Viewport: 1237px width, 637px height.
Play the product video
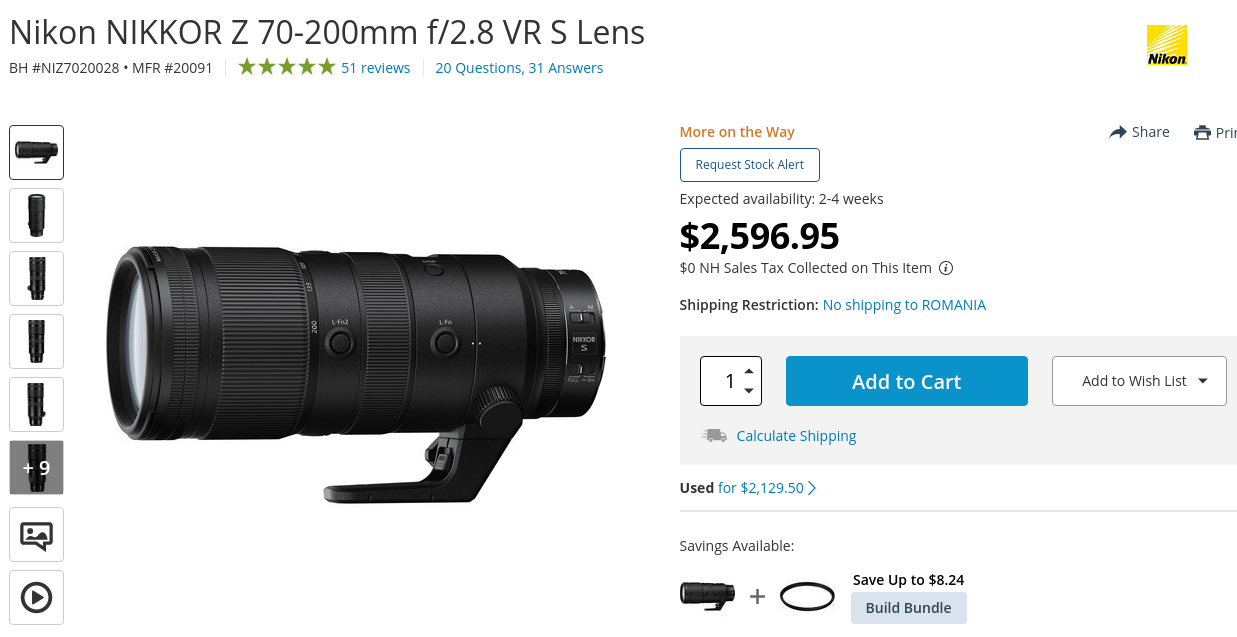click(x=36, y=598)
